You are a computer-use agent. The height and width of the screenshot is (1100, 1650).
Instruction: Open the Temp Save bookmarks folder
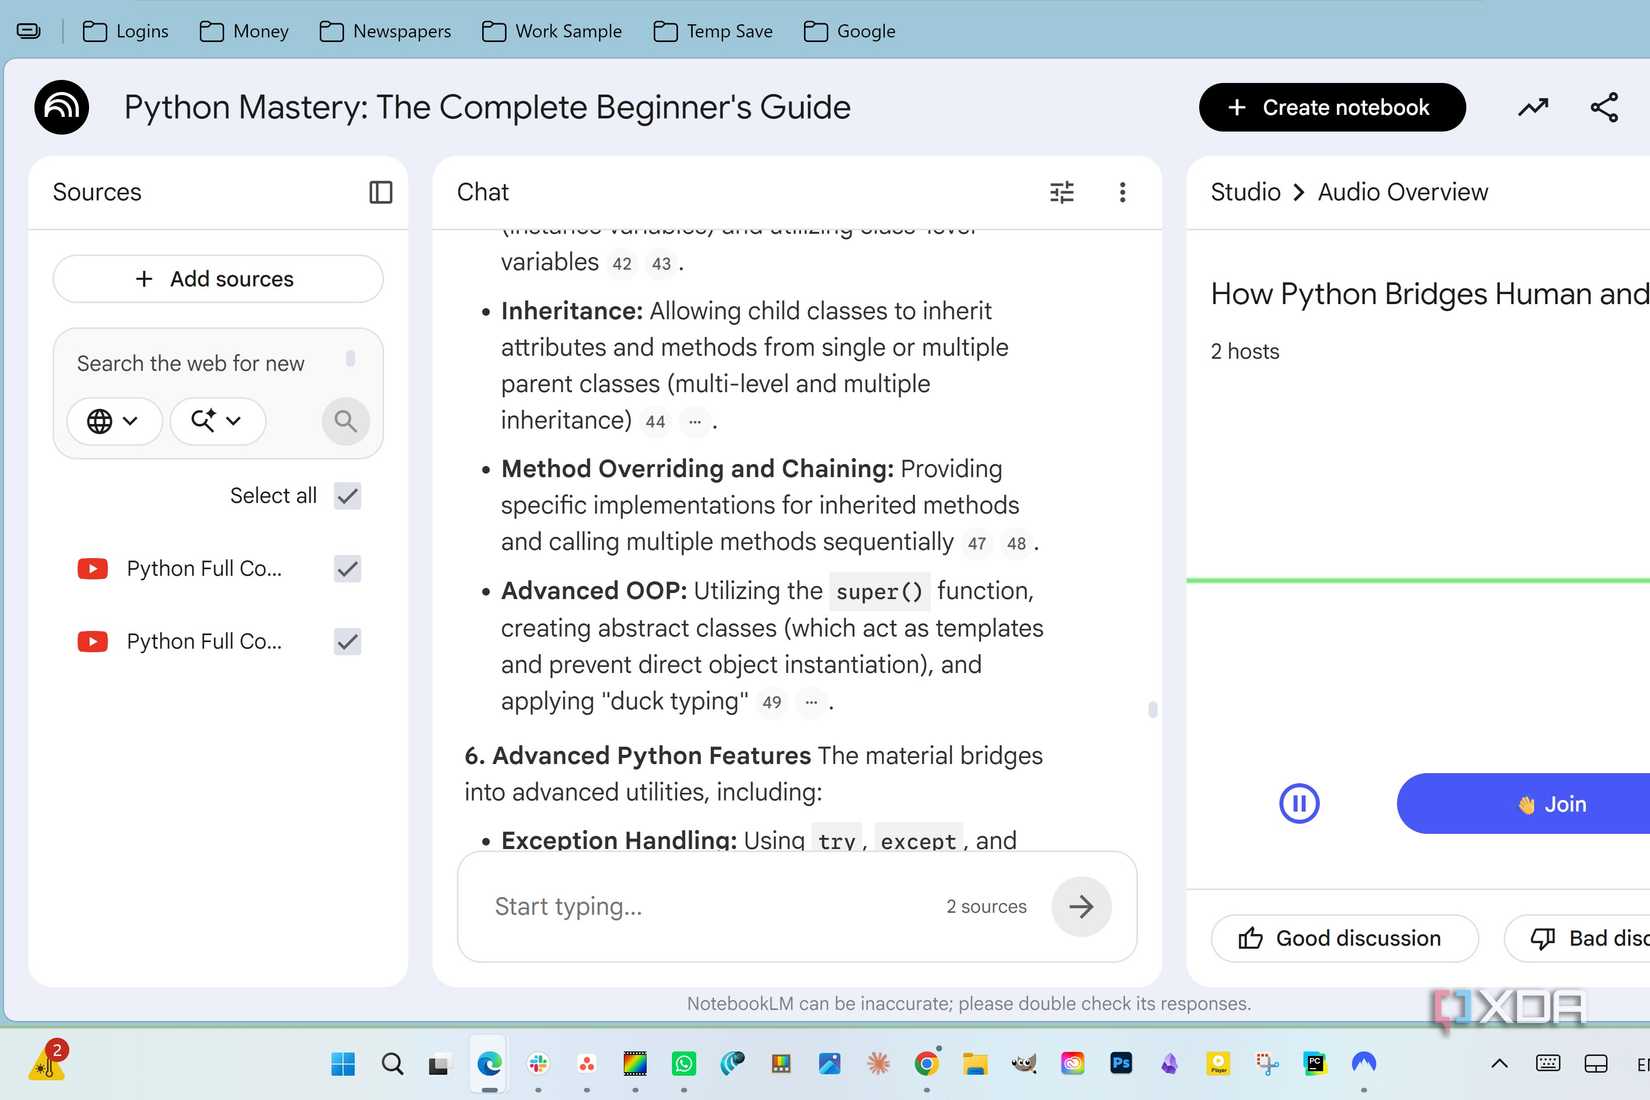pyautogui.click(x=713, y=31)
